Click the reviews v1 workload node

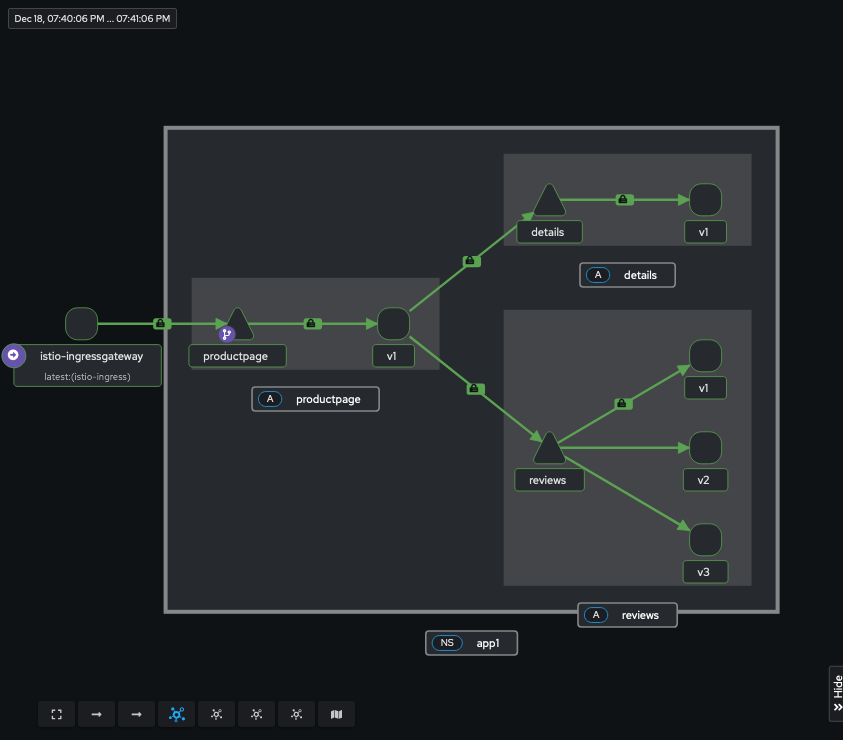[x=705, y=355]
